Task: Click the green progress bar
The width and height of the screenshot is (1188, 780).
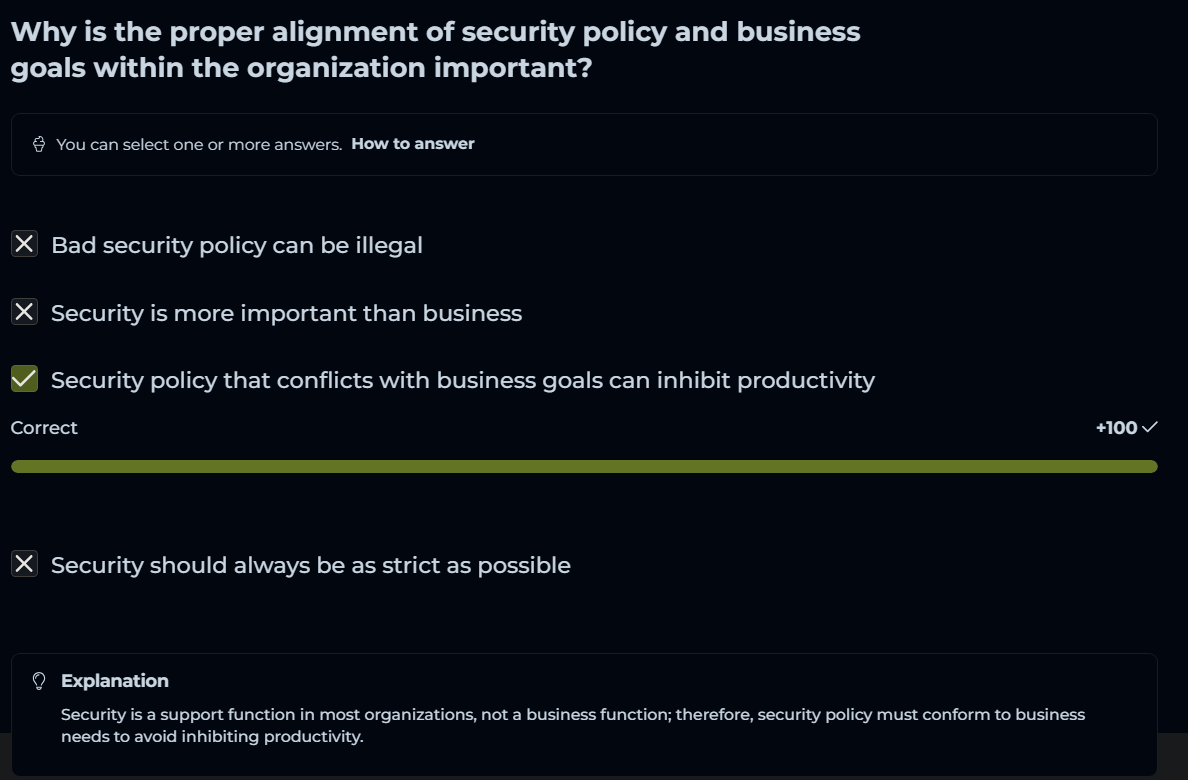Action: (584, 466)
